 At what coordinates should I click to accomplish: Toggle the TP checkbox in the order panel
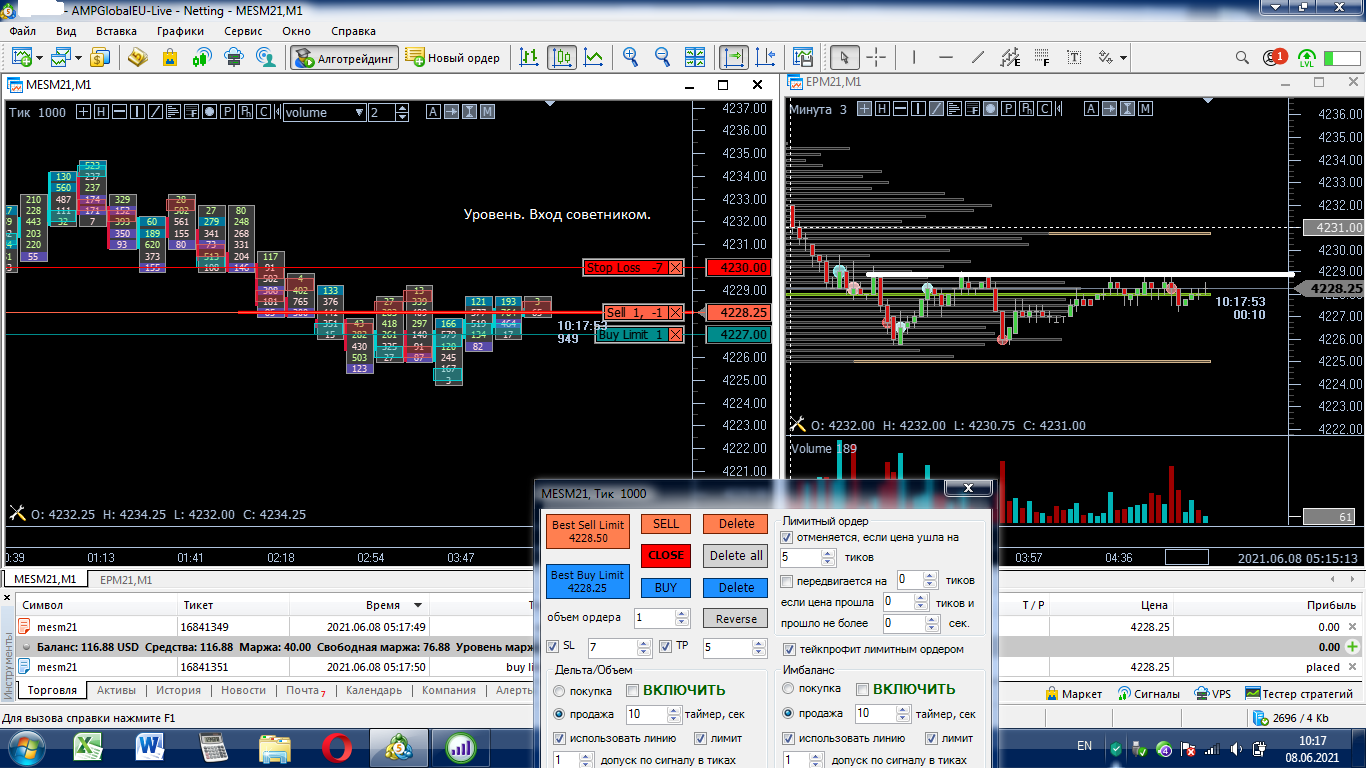(x=666, y=646)
